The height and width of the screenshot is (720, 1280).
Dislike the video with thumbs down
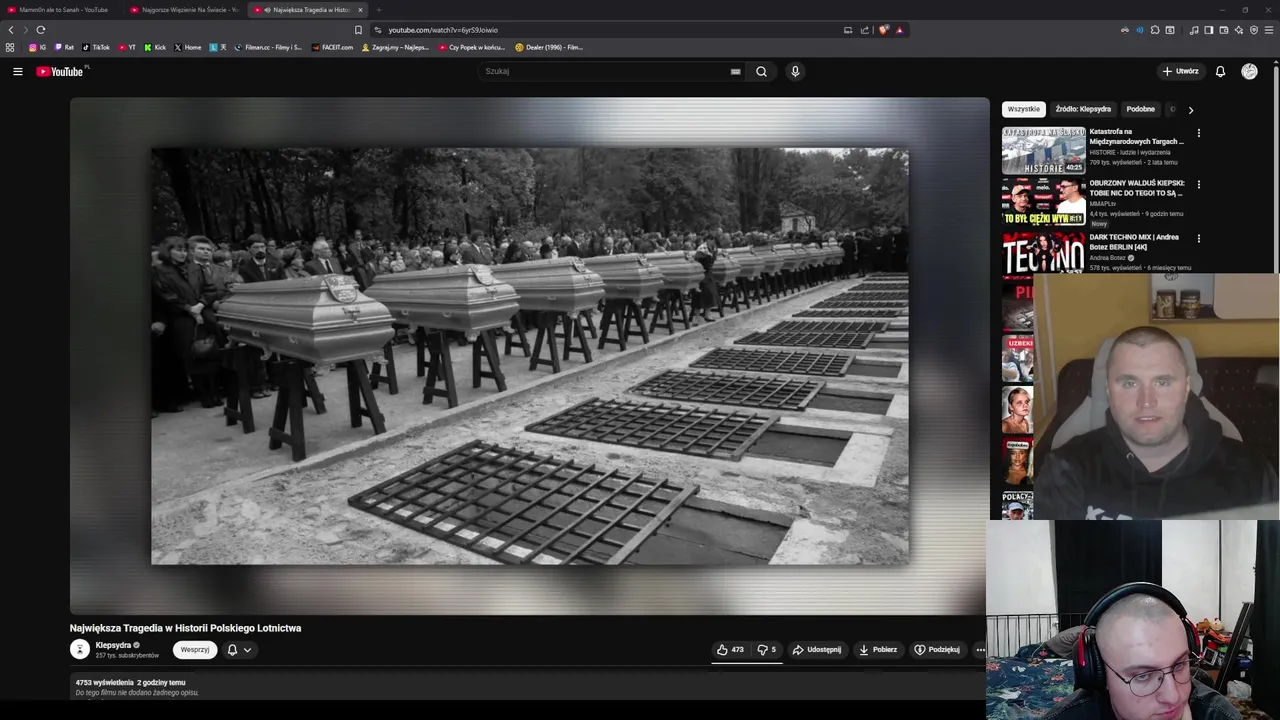coord(767,649)
